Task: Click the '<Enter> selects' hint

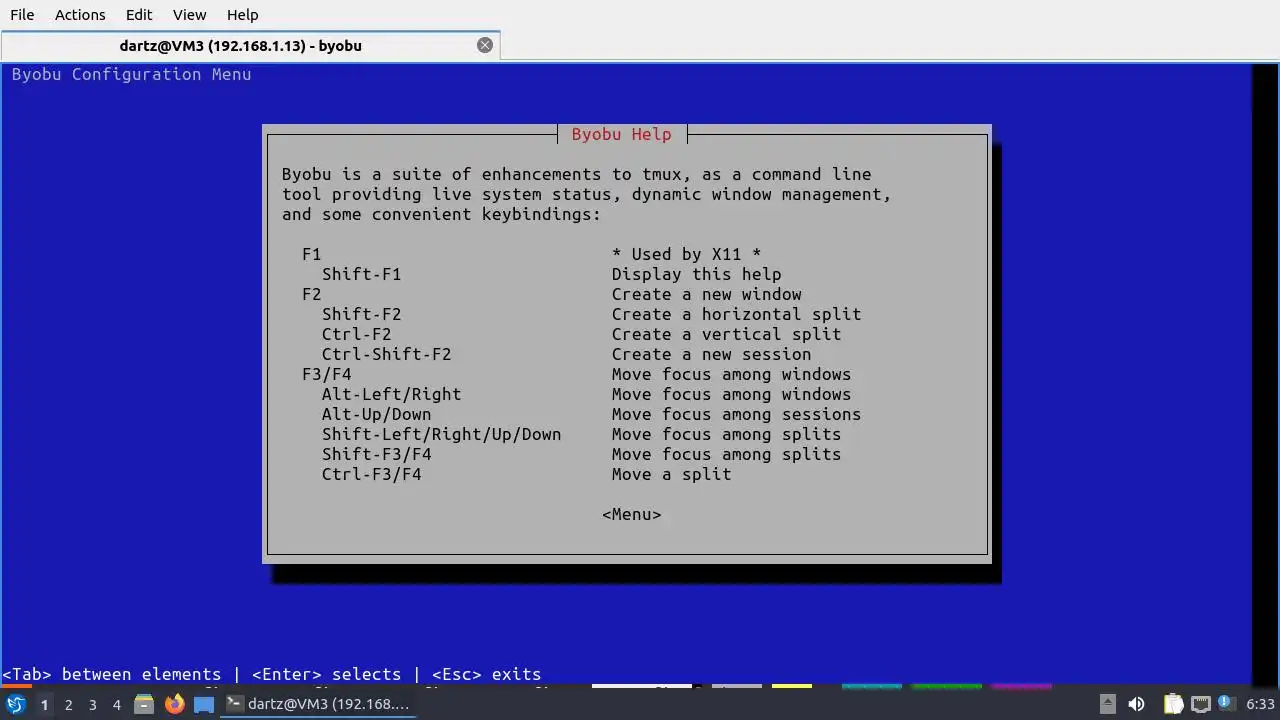Action: point(326,674)
